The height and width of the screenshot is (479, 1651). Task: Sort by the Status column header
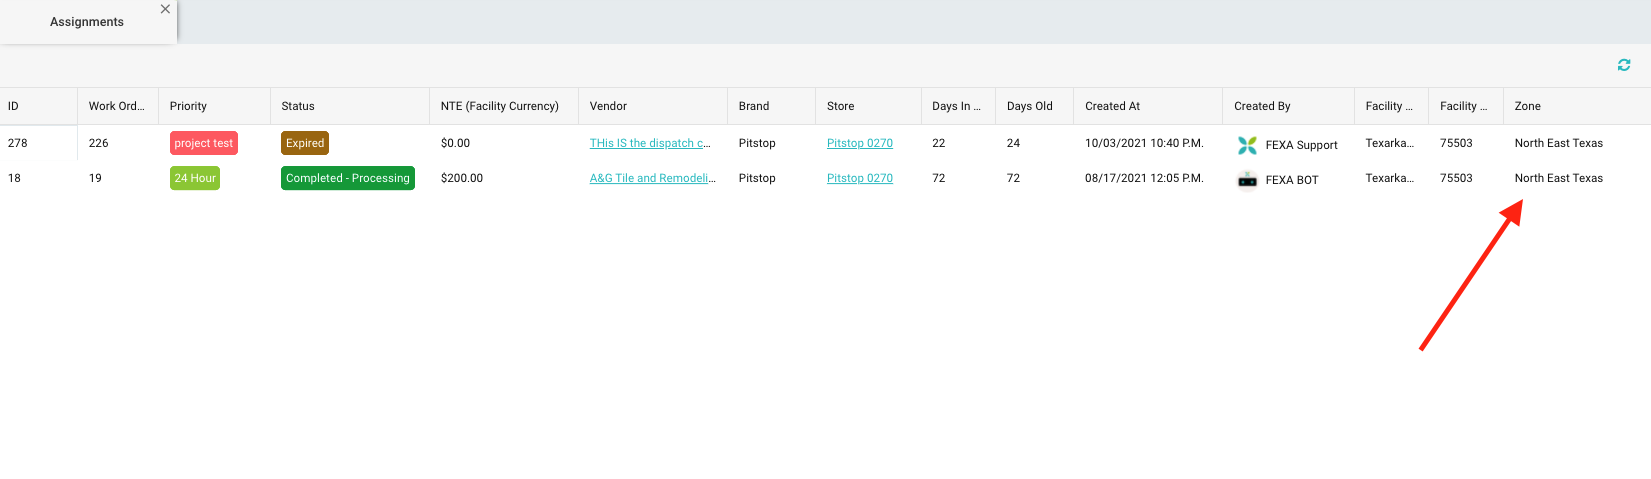point(298,106)
